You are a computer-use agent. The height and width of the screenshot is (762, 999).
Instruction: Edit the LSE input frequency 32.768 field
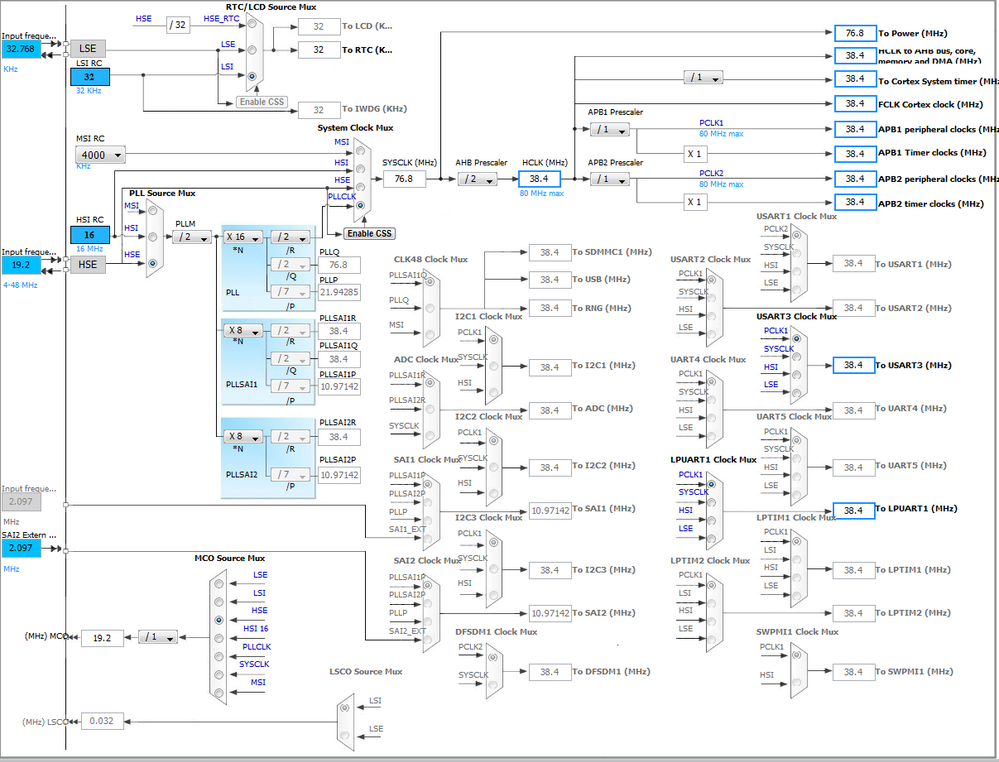point(20,48)
